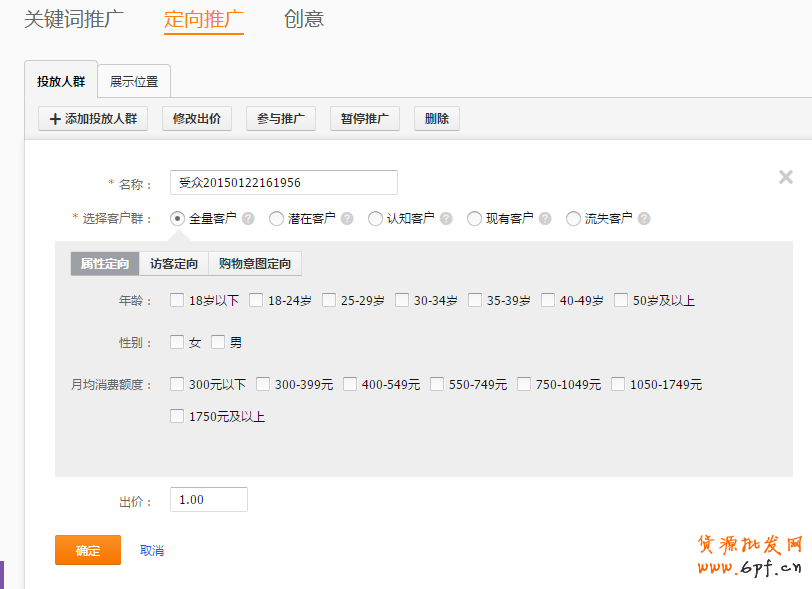Click the help icon beside 现有客户
Image resolution: width=812 pixels, height=589 pixels.
544,218
